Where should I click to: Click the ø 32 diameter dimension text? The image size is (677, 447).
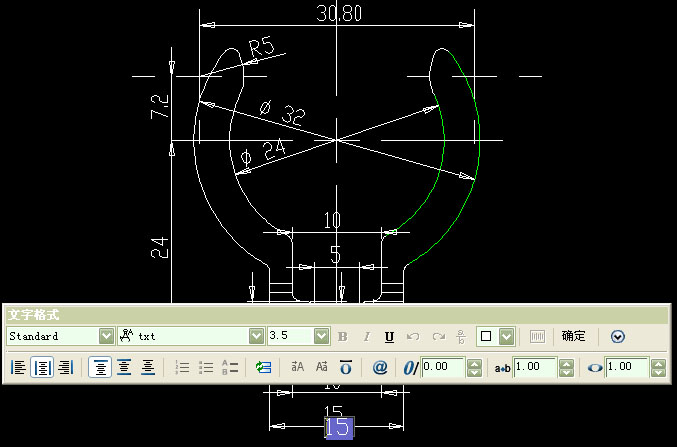point(283,112)
